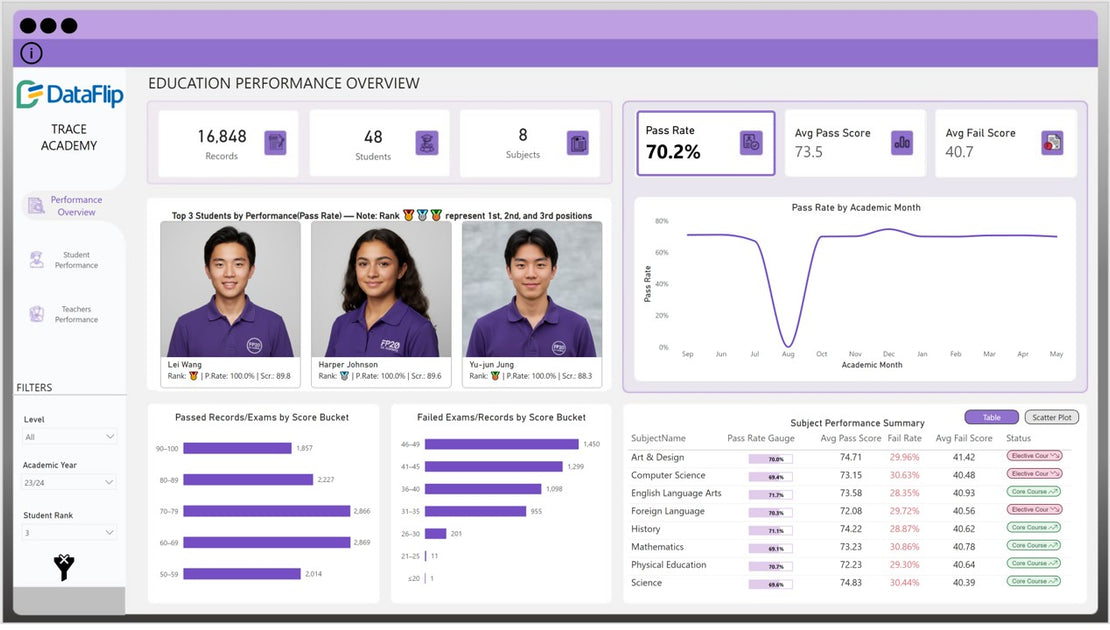Click English Language Arts status badge
The image size is (1110, 630).
pyautogui.click(x=1034, y=491)
